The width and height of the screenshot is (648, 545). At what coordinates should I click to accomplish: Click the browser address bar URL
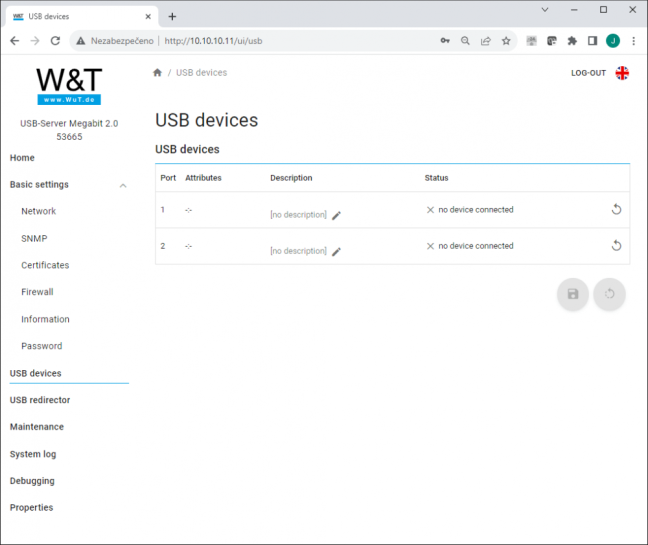pyautogui.click(x=213, y=41)
